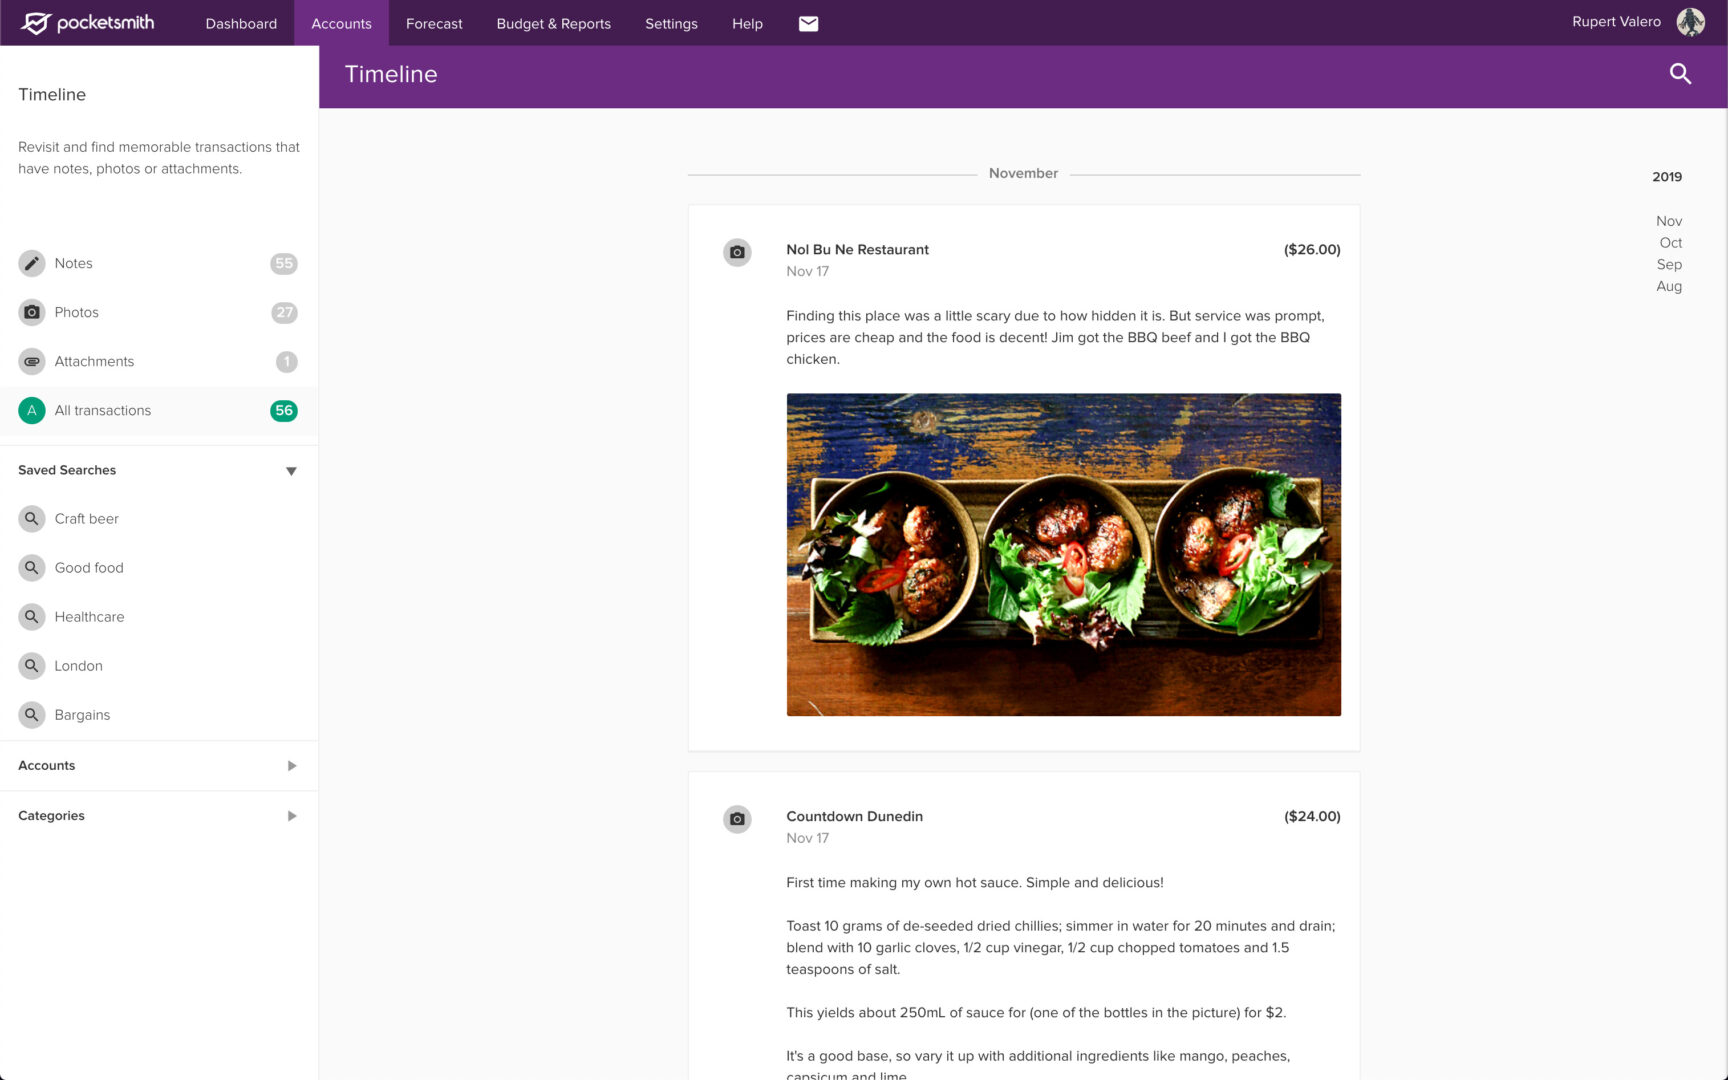Open Budget & Reports menu

[x=553, y=23]
